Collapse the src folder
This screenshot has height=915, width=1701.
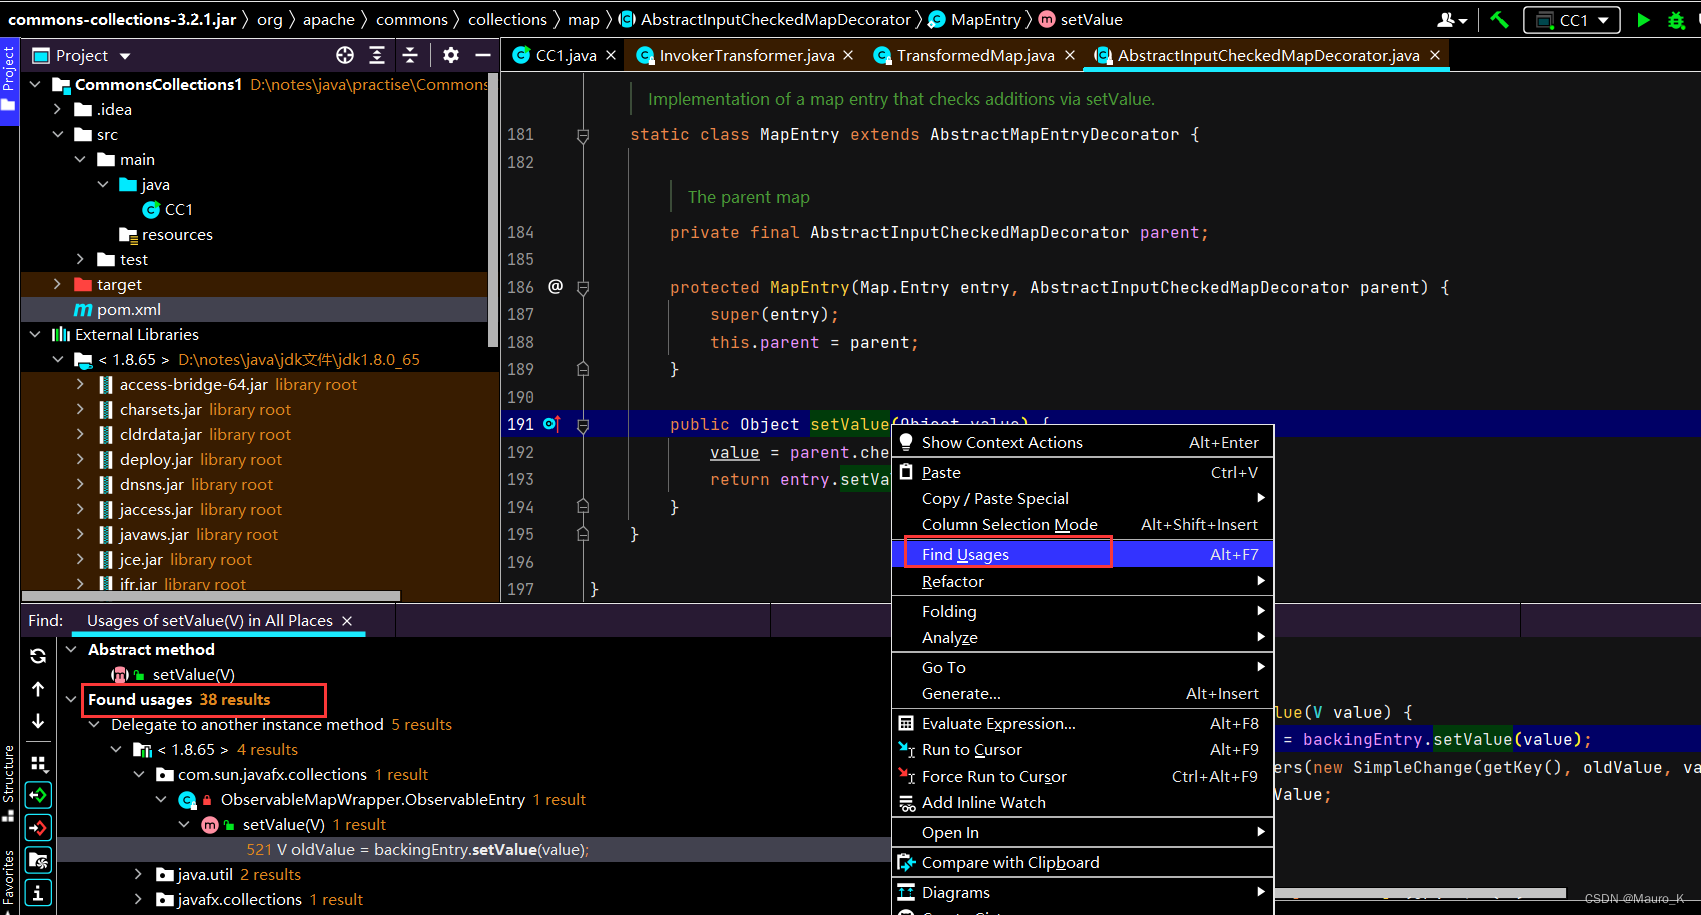pyautogui.click(x=58, y=134)
